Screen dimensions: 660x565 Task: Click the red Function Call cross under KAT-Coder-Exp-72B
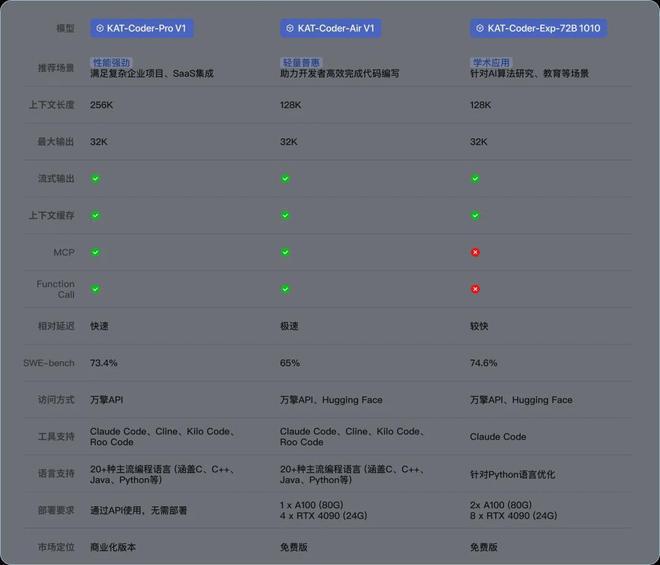(x=475, y=289)
